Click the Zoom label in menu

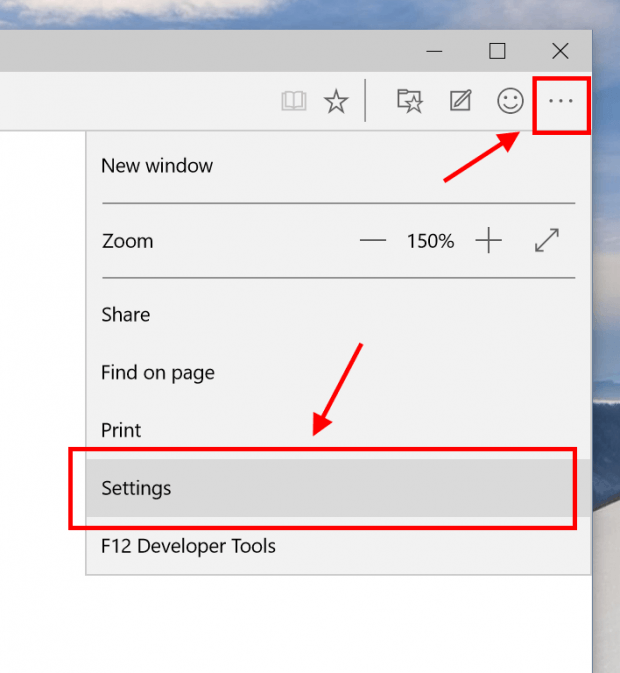coord(127,241)
